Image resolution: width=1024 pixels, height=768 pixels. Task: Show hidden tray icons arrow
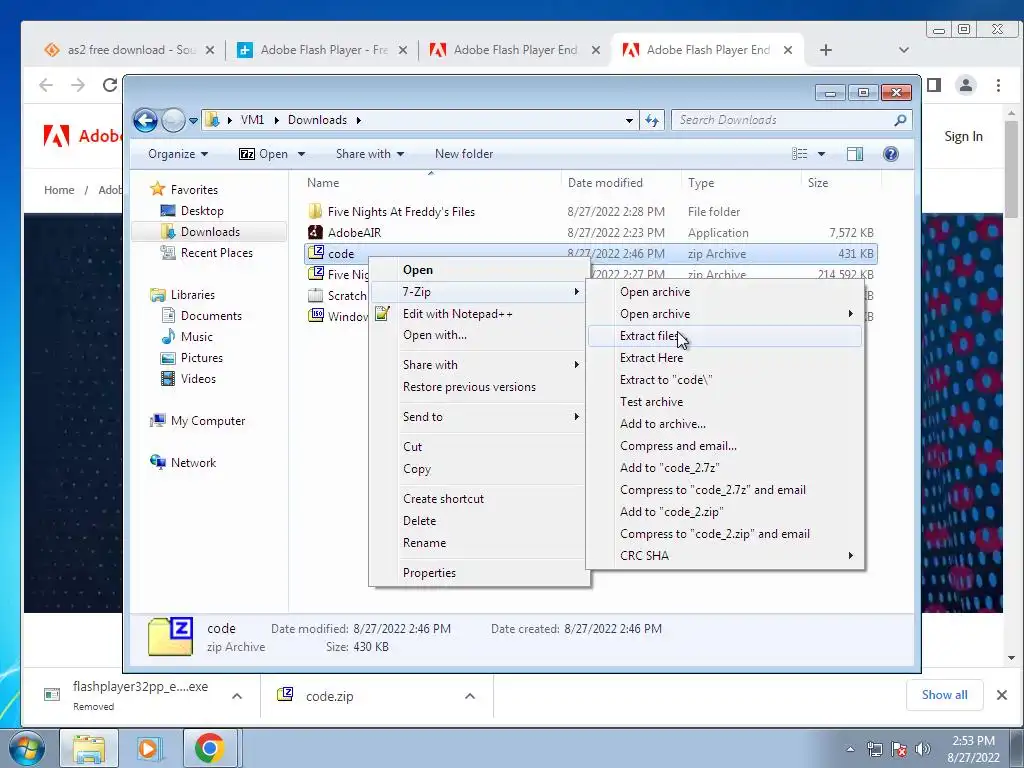pos(850,750)
